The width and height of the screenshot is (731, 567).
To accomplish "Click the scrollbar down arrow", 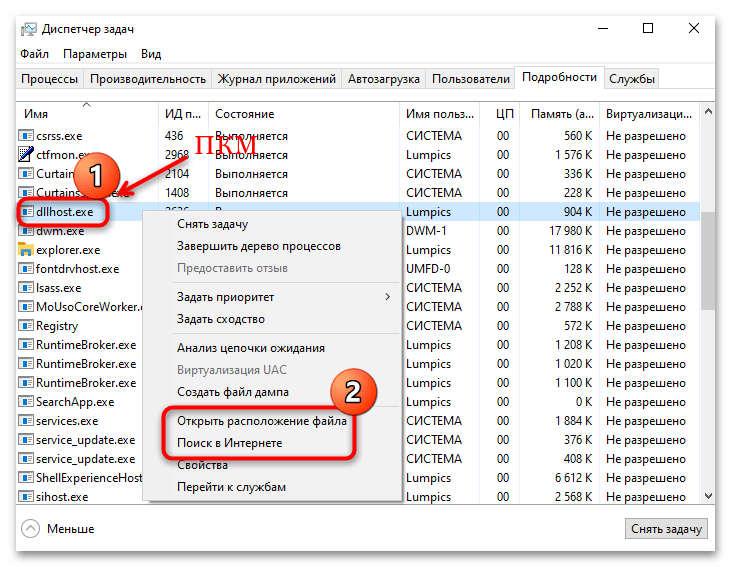I will (708, 496).
